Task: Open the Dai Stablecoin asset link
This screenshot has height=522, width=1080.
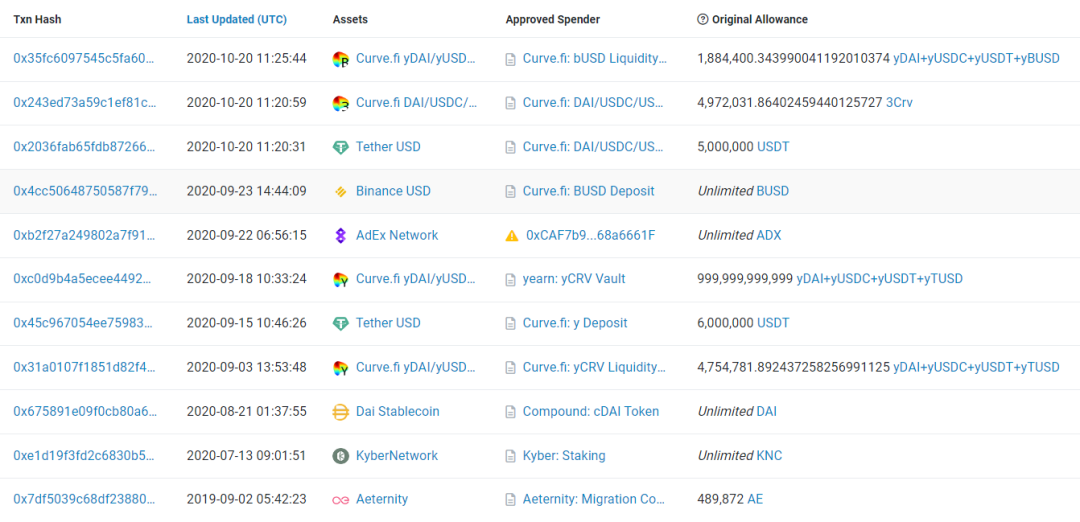Action: pyautogui.click(x=397, y=411)
